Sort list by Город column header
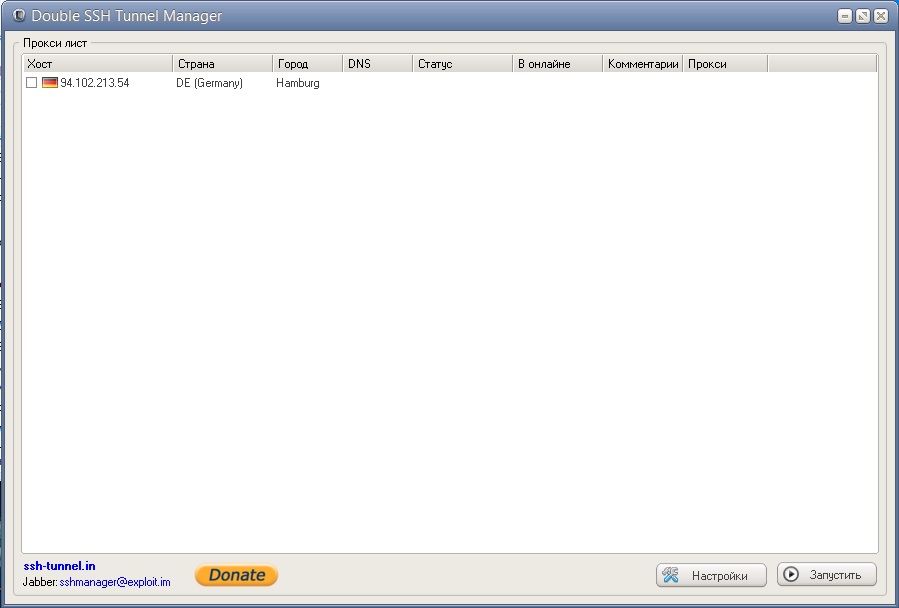 307,64
